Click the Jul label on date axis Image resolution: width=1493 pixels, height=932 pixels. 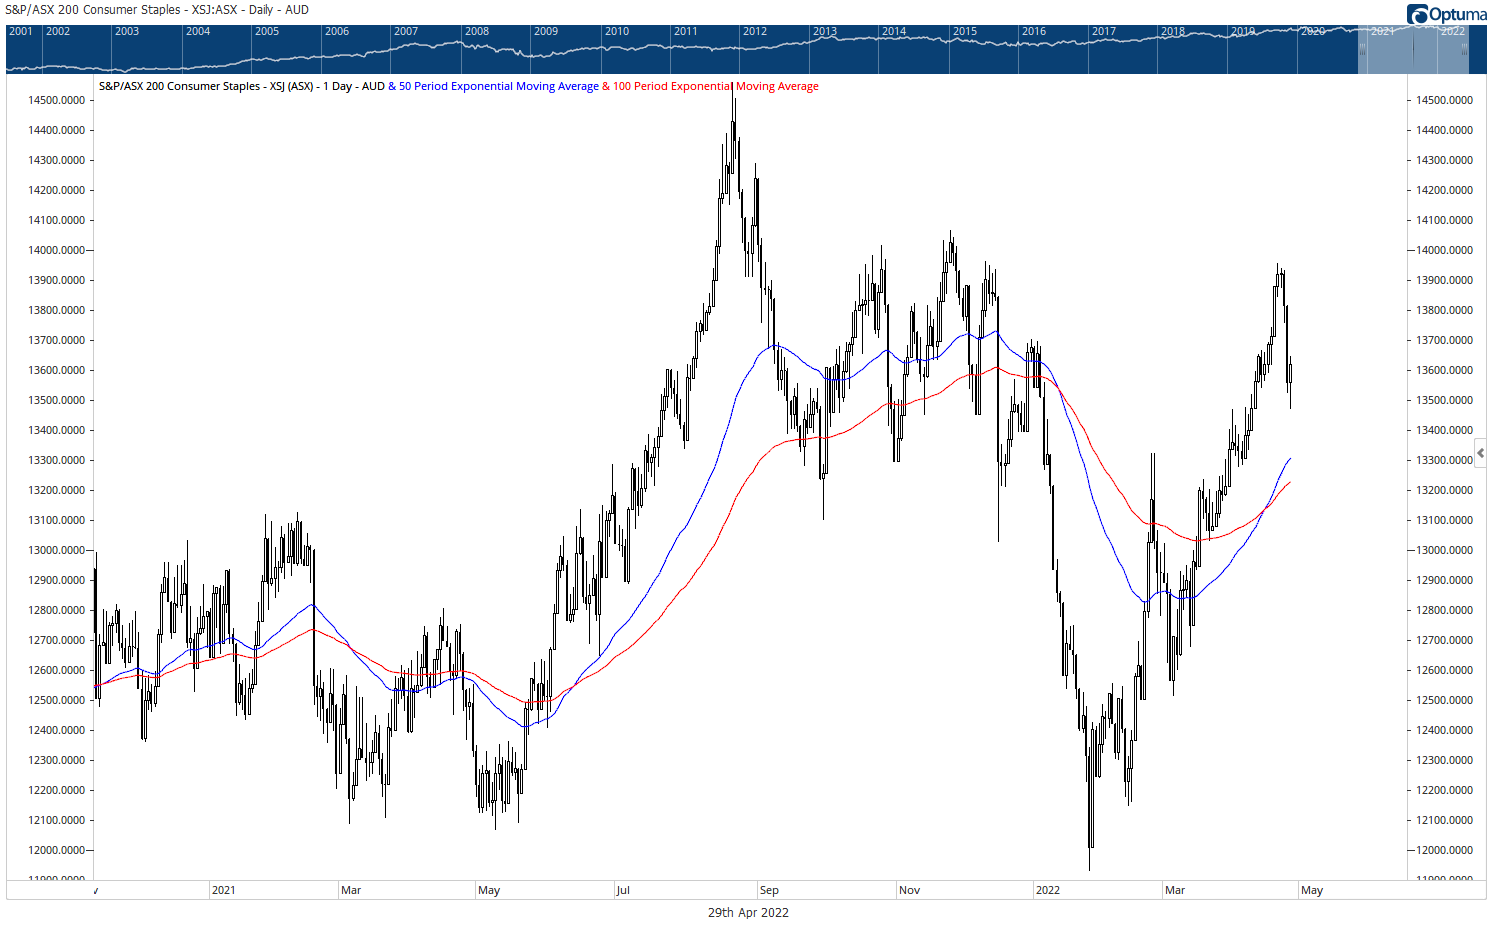tap(623, 890)
